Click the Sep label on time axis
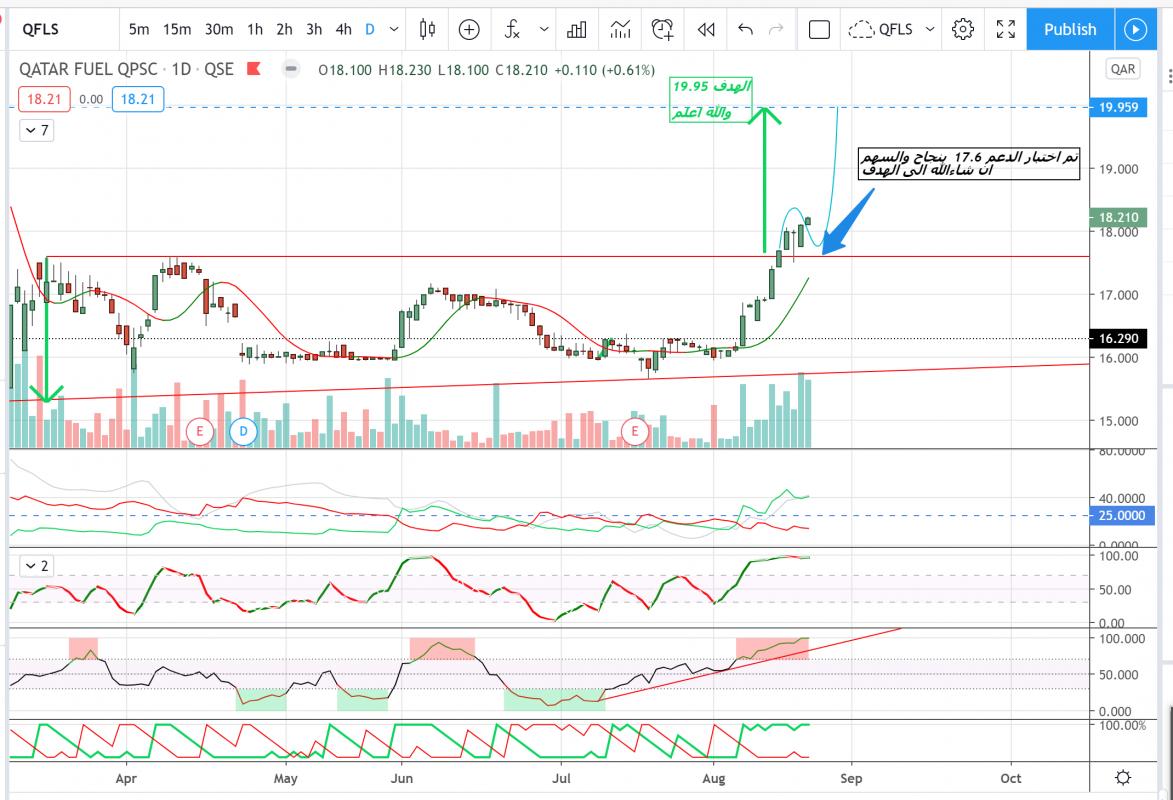This screenshot has width=1173, height=800. click(851, 778)
